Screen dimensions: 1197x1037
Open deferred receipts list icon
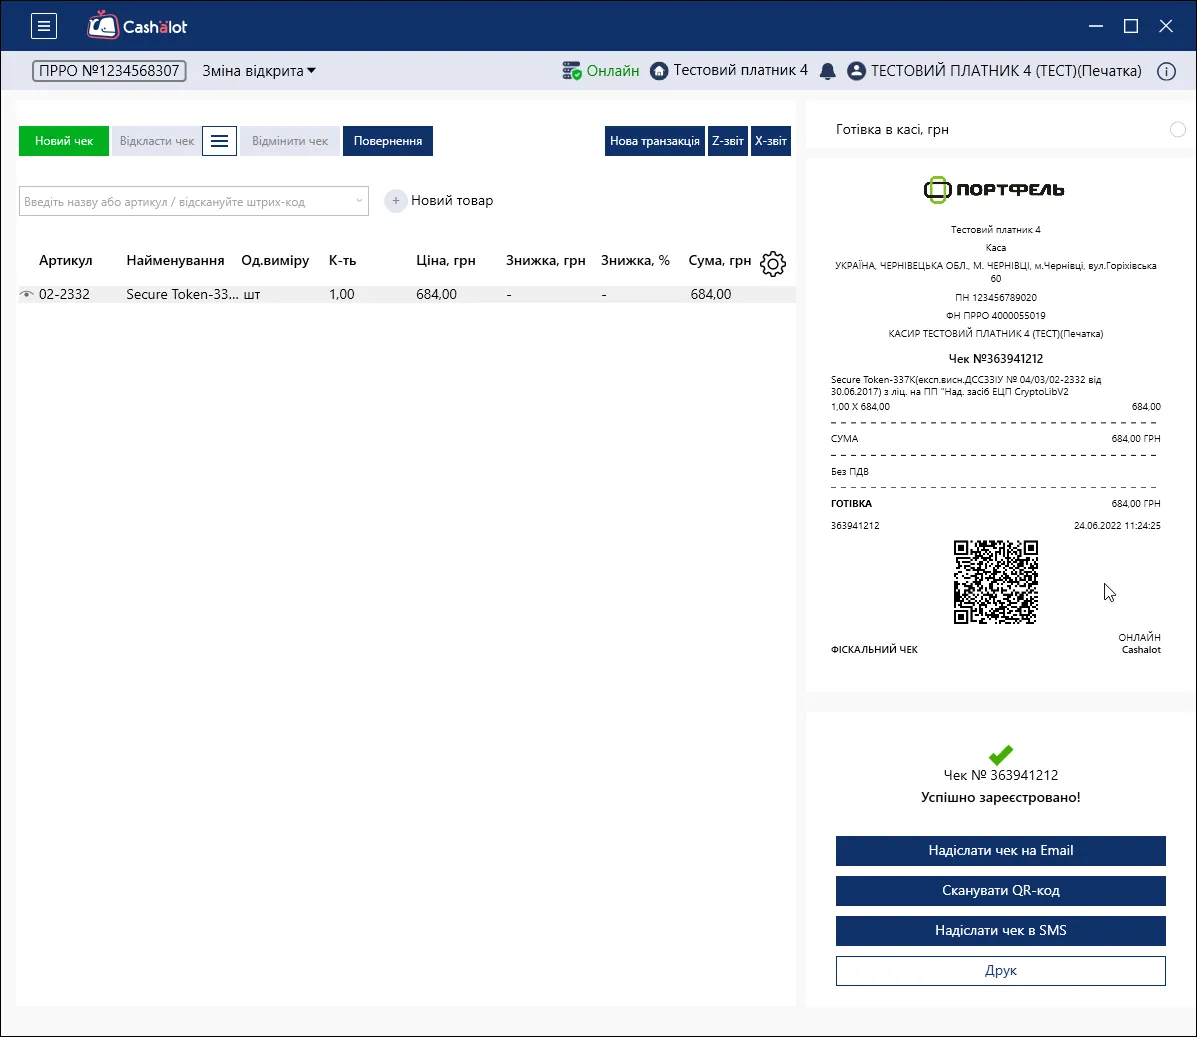pyautogui.click(x=219, y=141)
